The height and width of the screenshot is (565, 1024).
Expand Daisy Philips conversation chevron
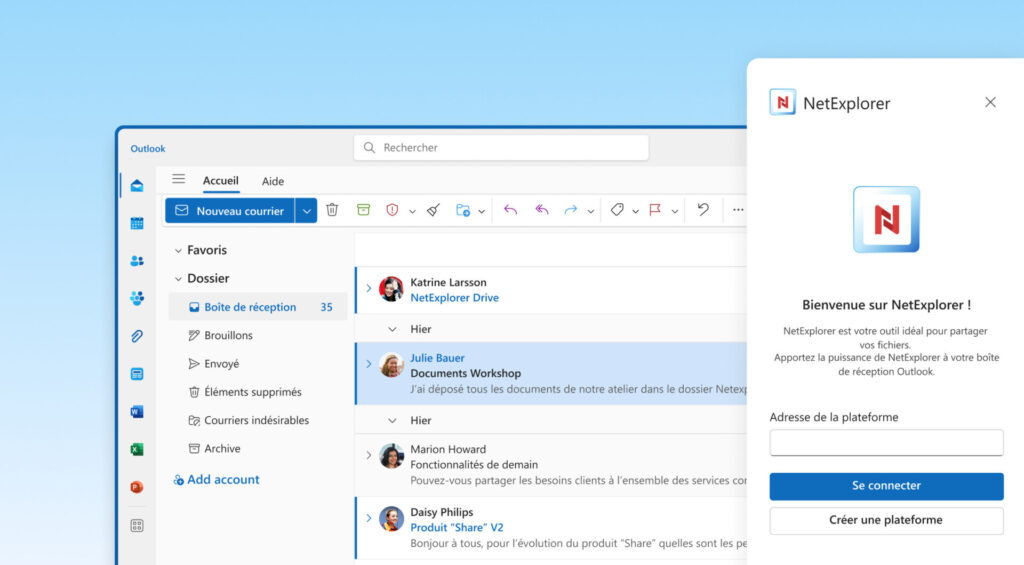click(x=368, y=518)
